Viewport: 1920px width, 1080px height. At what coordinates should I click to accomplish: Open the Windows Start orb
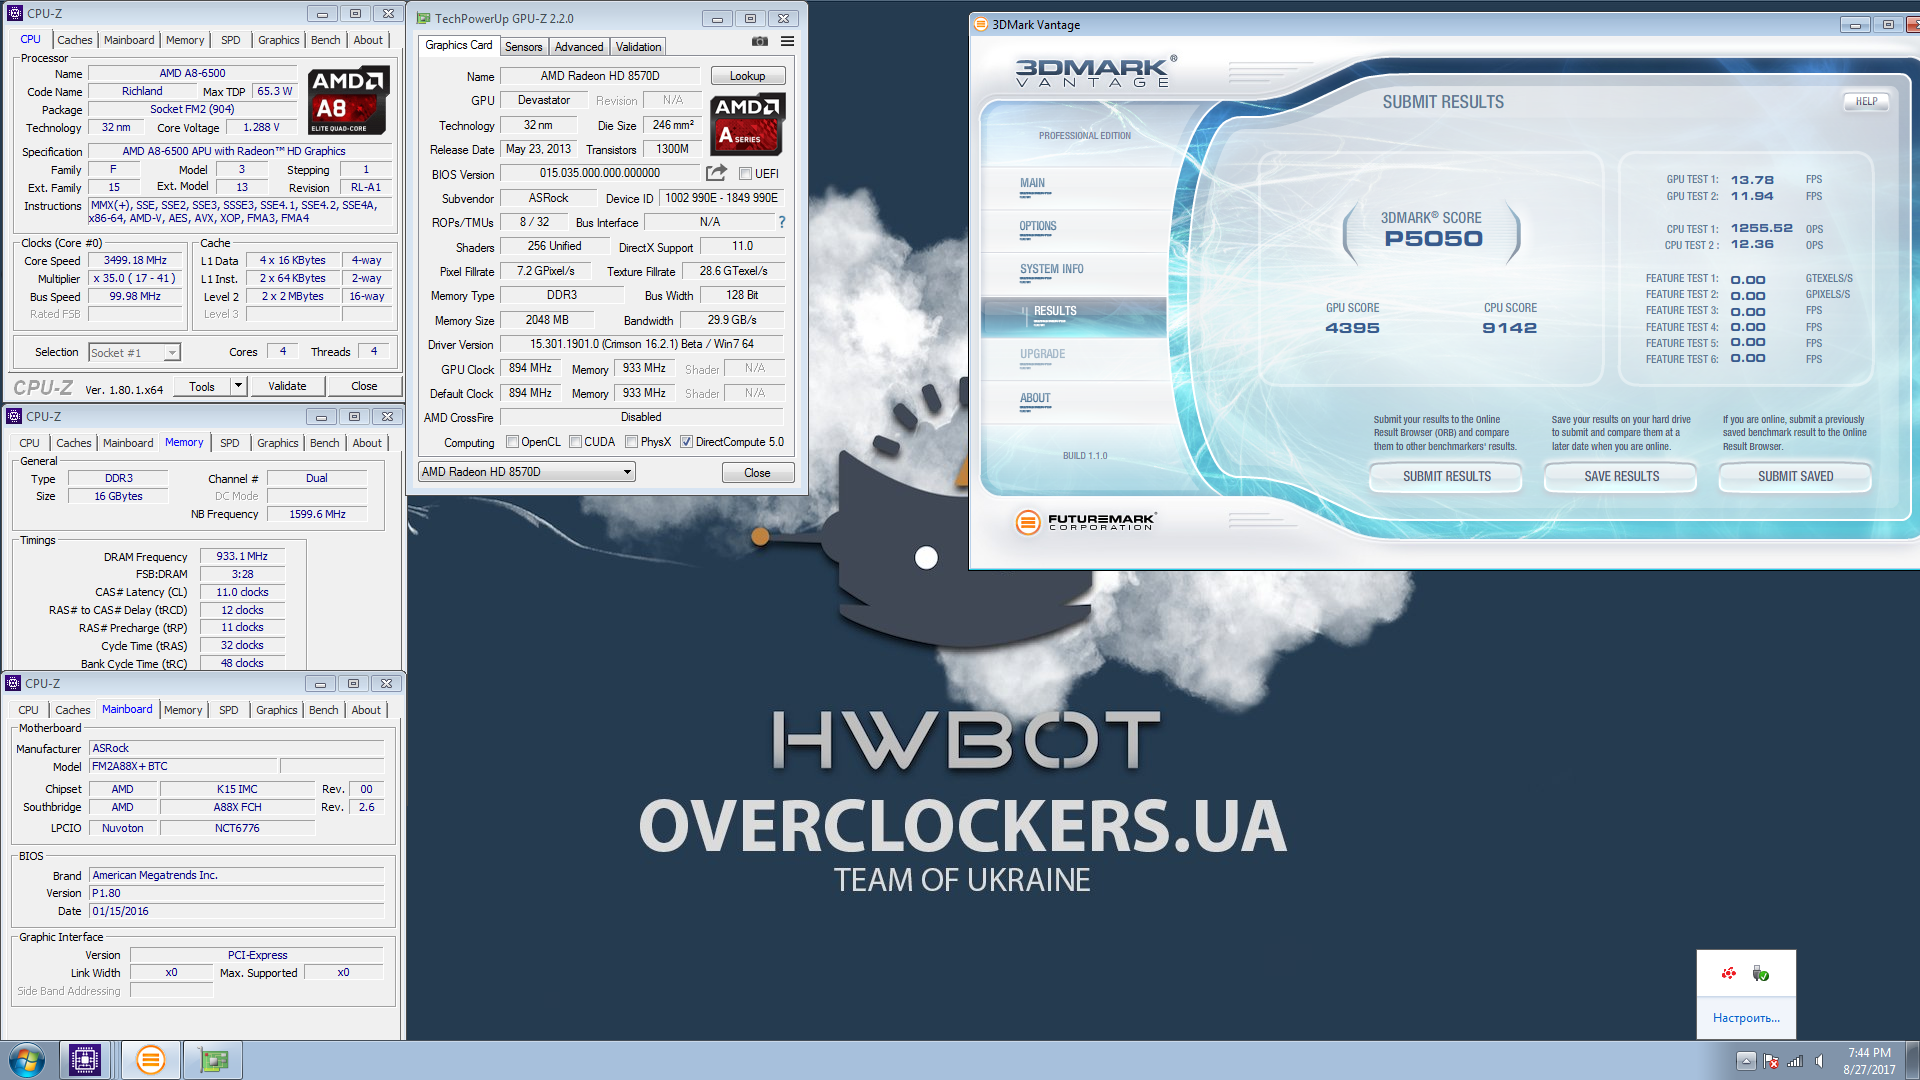[x=27, y=1060]
